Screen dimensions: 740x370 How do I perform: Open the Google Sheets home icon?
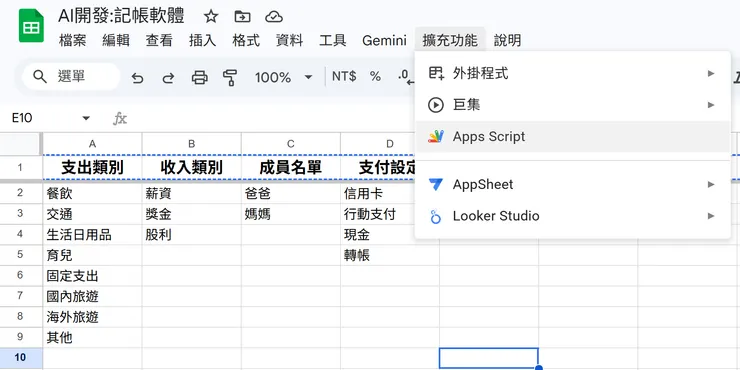[31, 25]
